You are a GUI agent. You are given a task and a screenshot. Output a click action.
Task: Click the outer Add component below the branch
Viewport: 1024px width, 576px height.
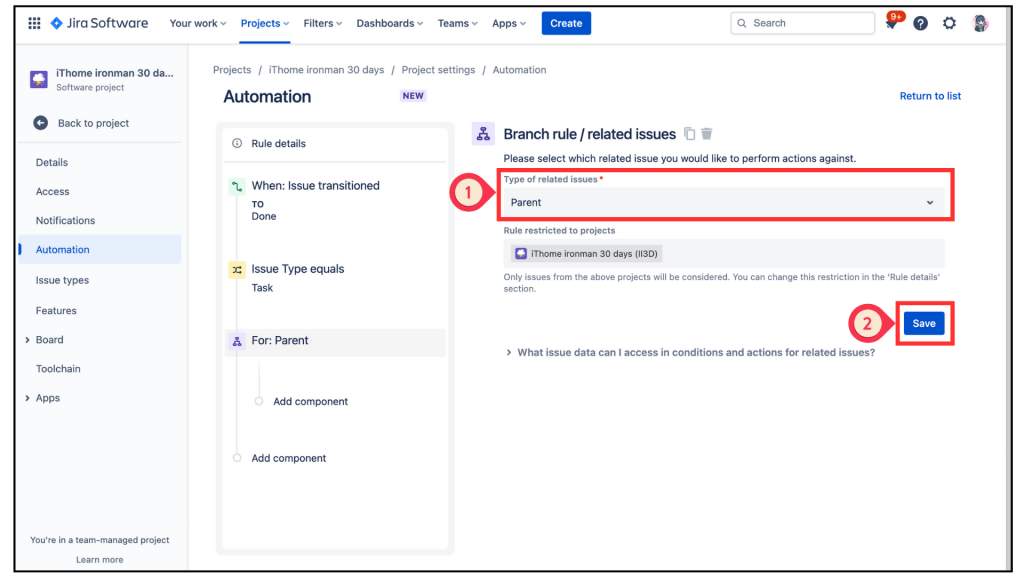tap(289, 458)
